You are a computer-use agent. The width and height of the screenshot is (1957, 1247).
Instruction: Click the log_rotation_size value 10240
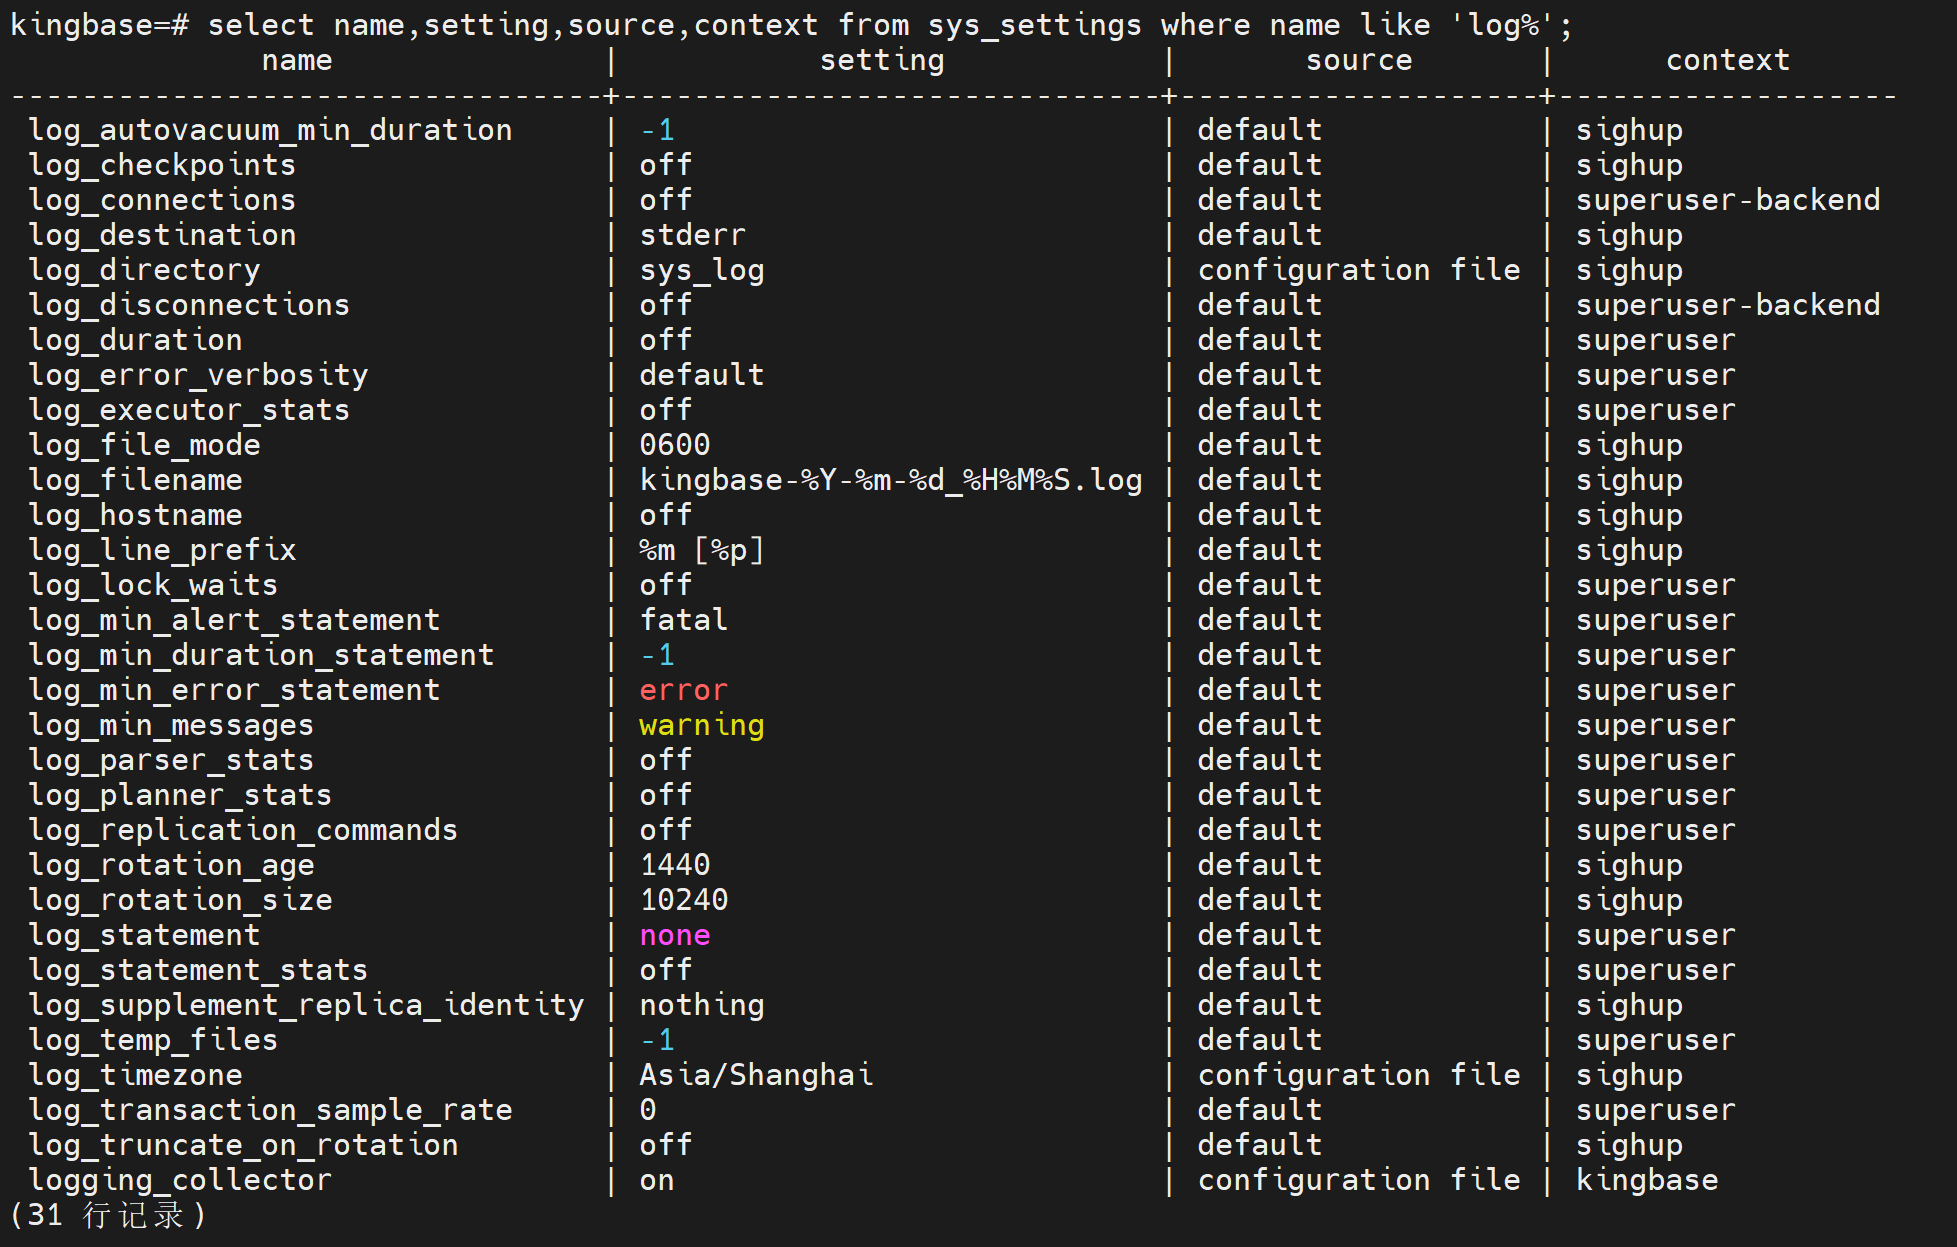click(x=683, y=901)
